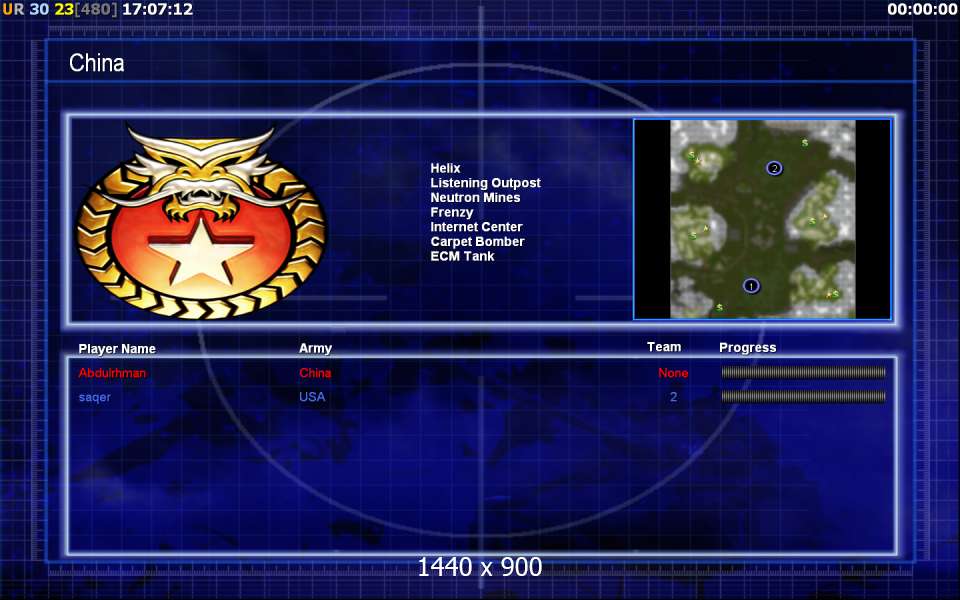960x600 pixels.
Task: Click the ECM Tank entry
Action: coord(462,257)
